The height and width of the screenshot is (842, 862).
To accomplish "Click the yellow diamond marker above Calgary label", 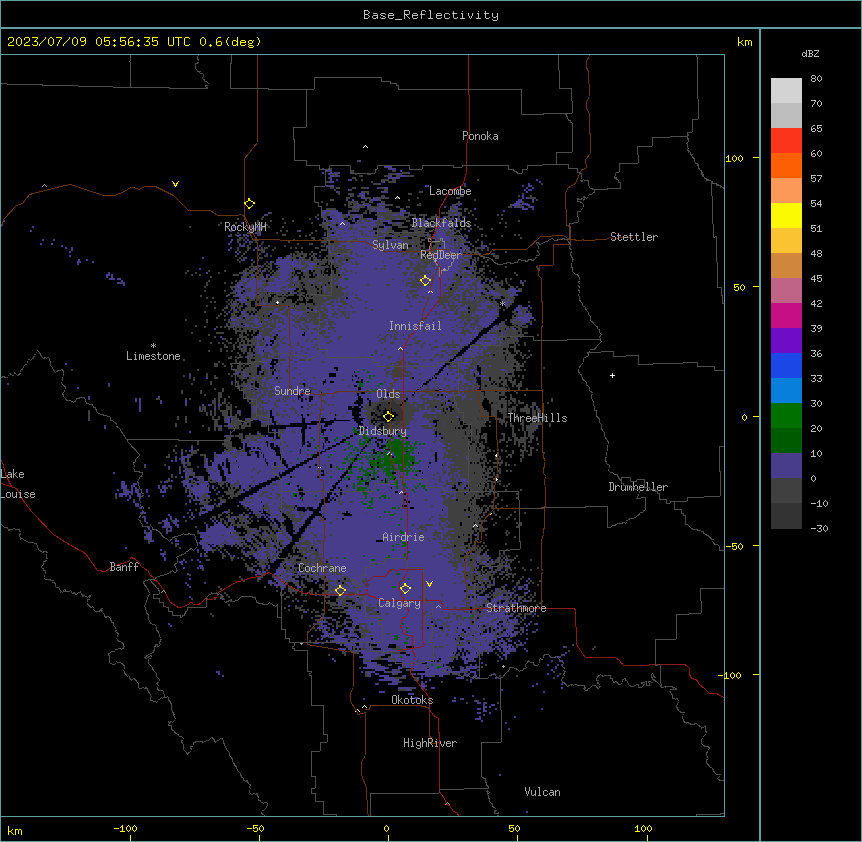I will [x=405, y=589].
